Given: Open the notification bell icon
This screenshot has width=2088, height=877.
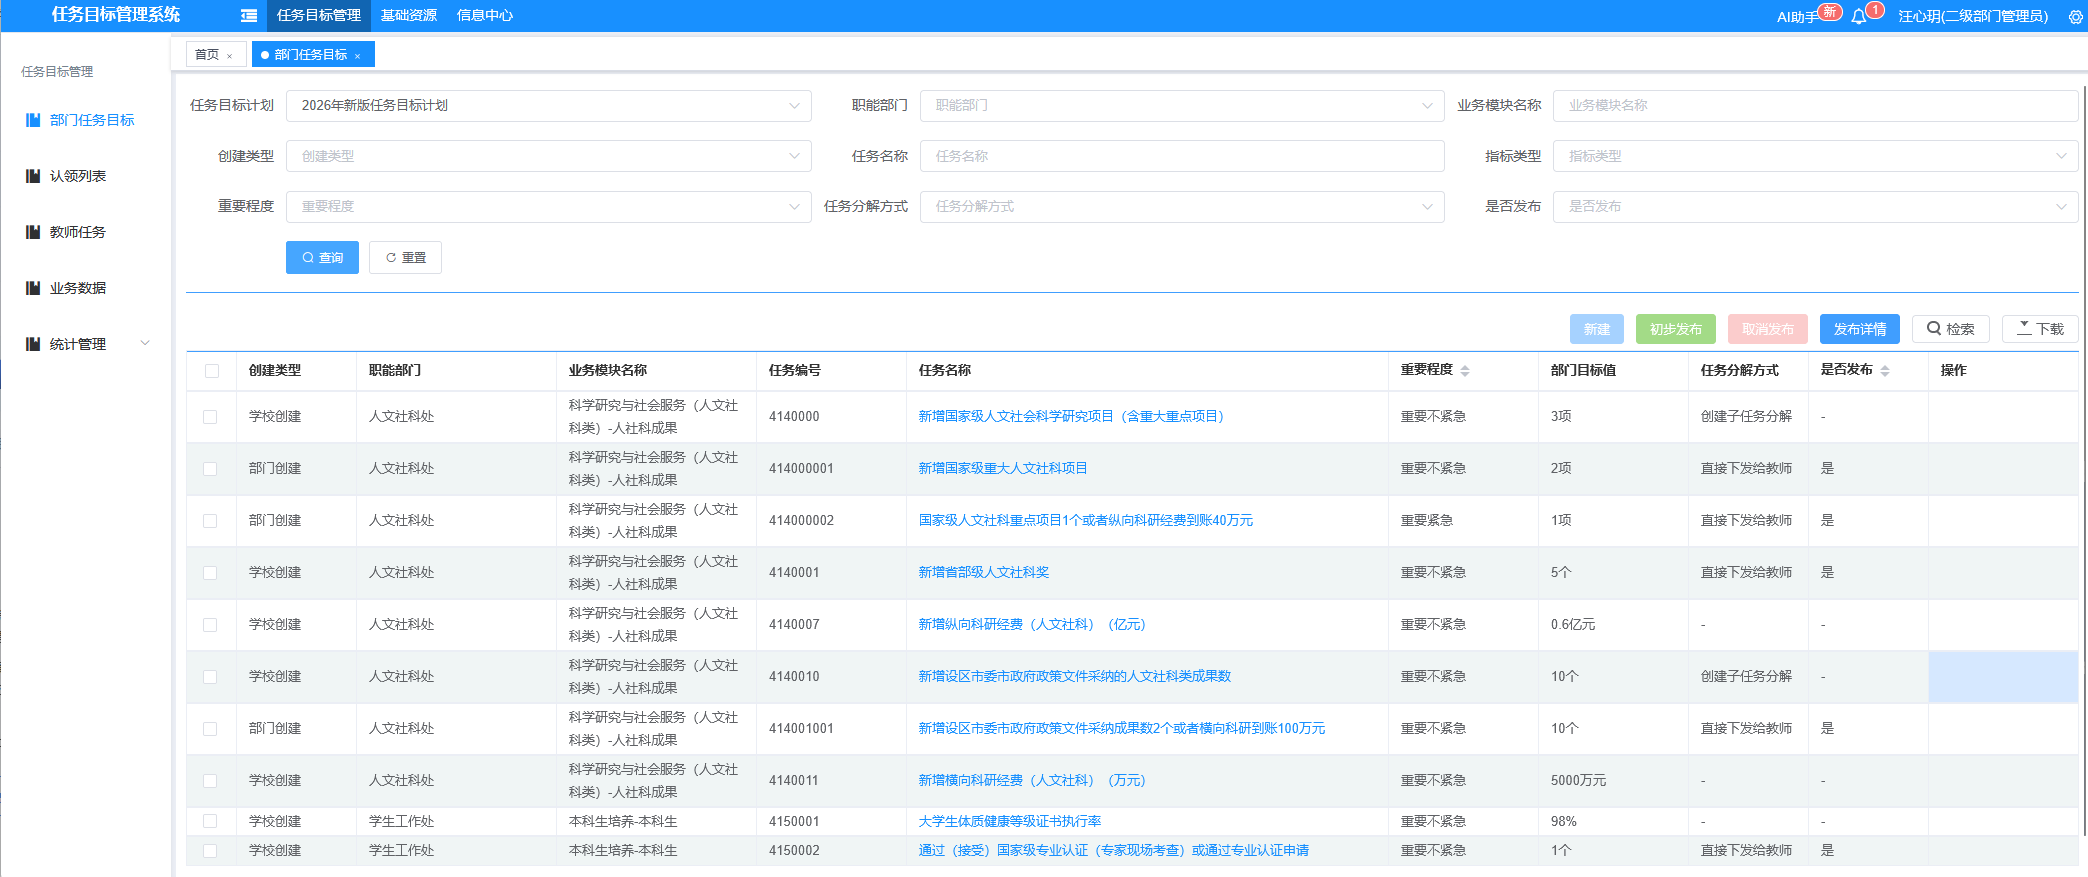Looking at the screenshot, I should coord(1858,16).
